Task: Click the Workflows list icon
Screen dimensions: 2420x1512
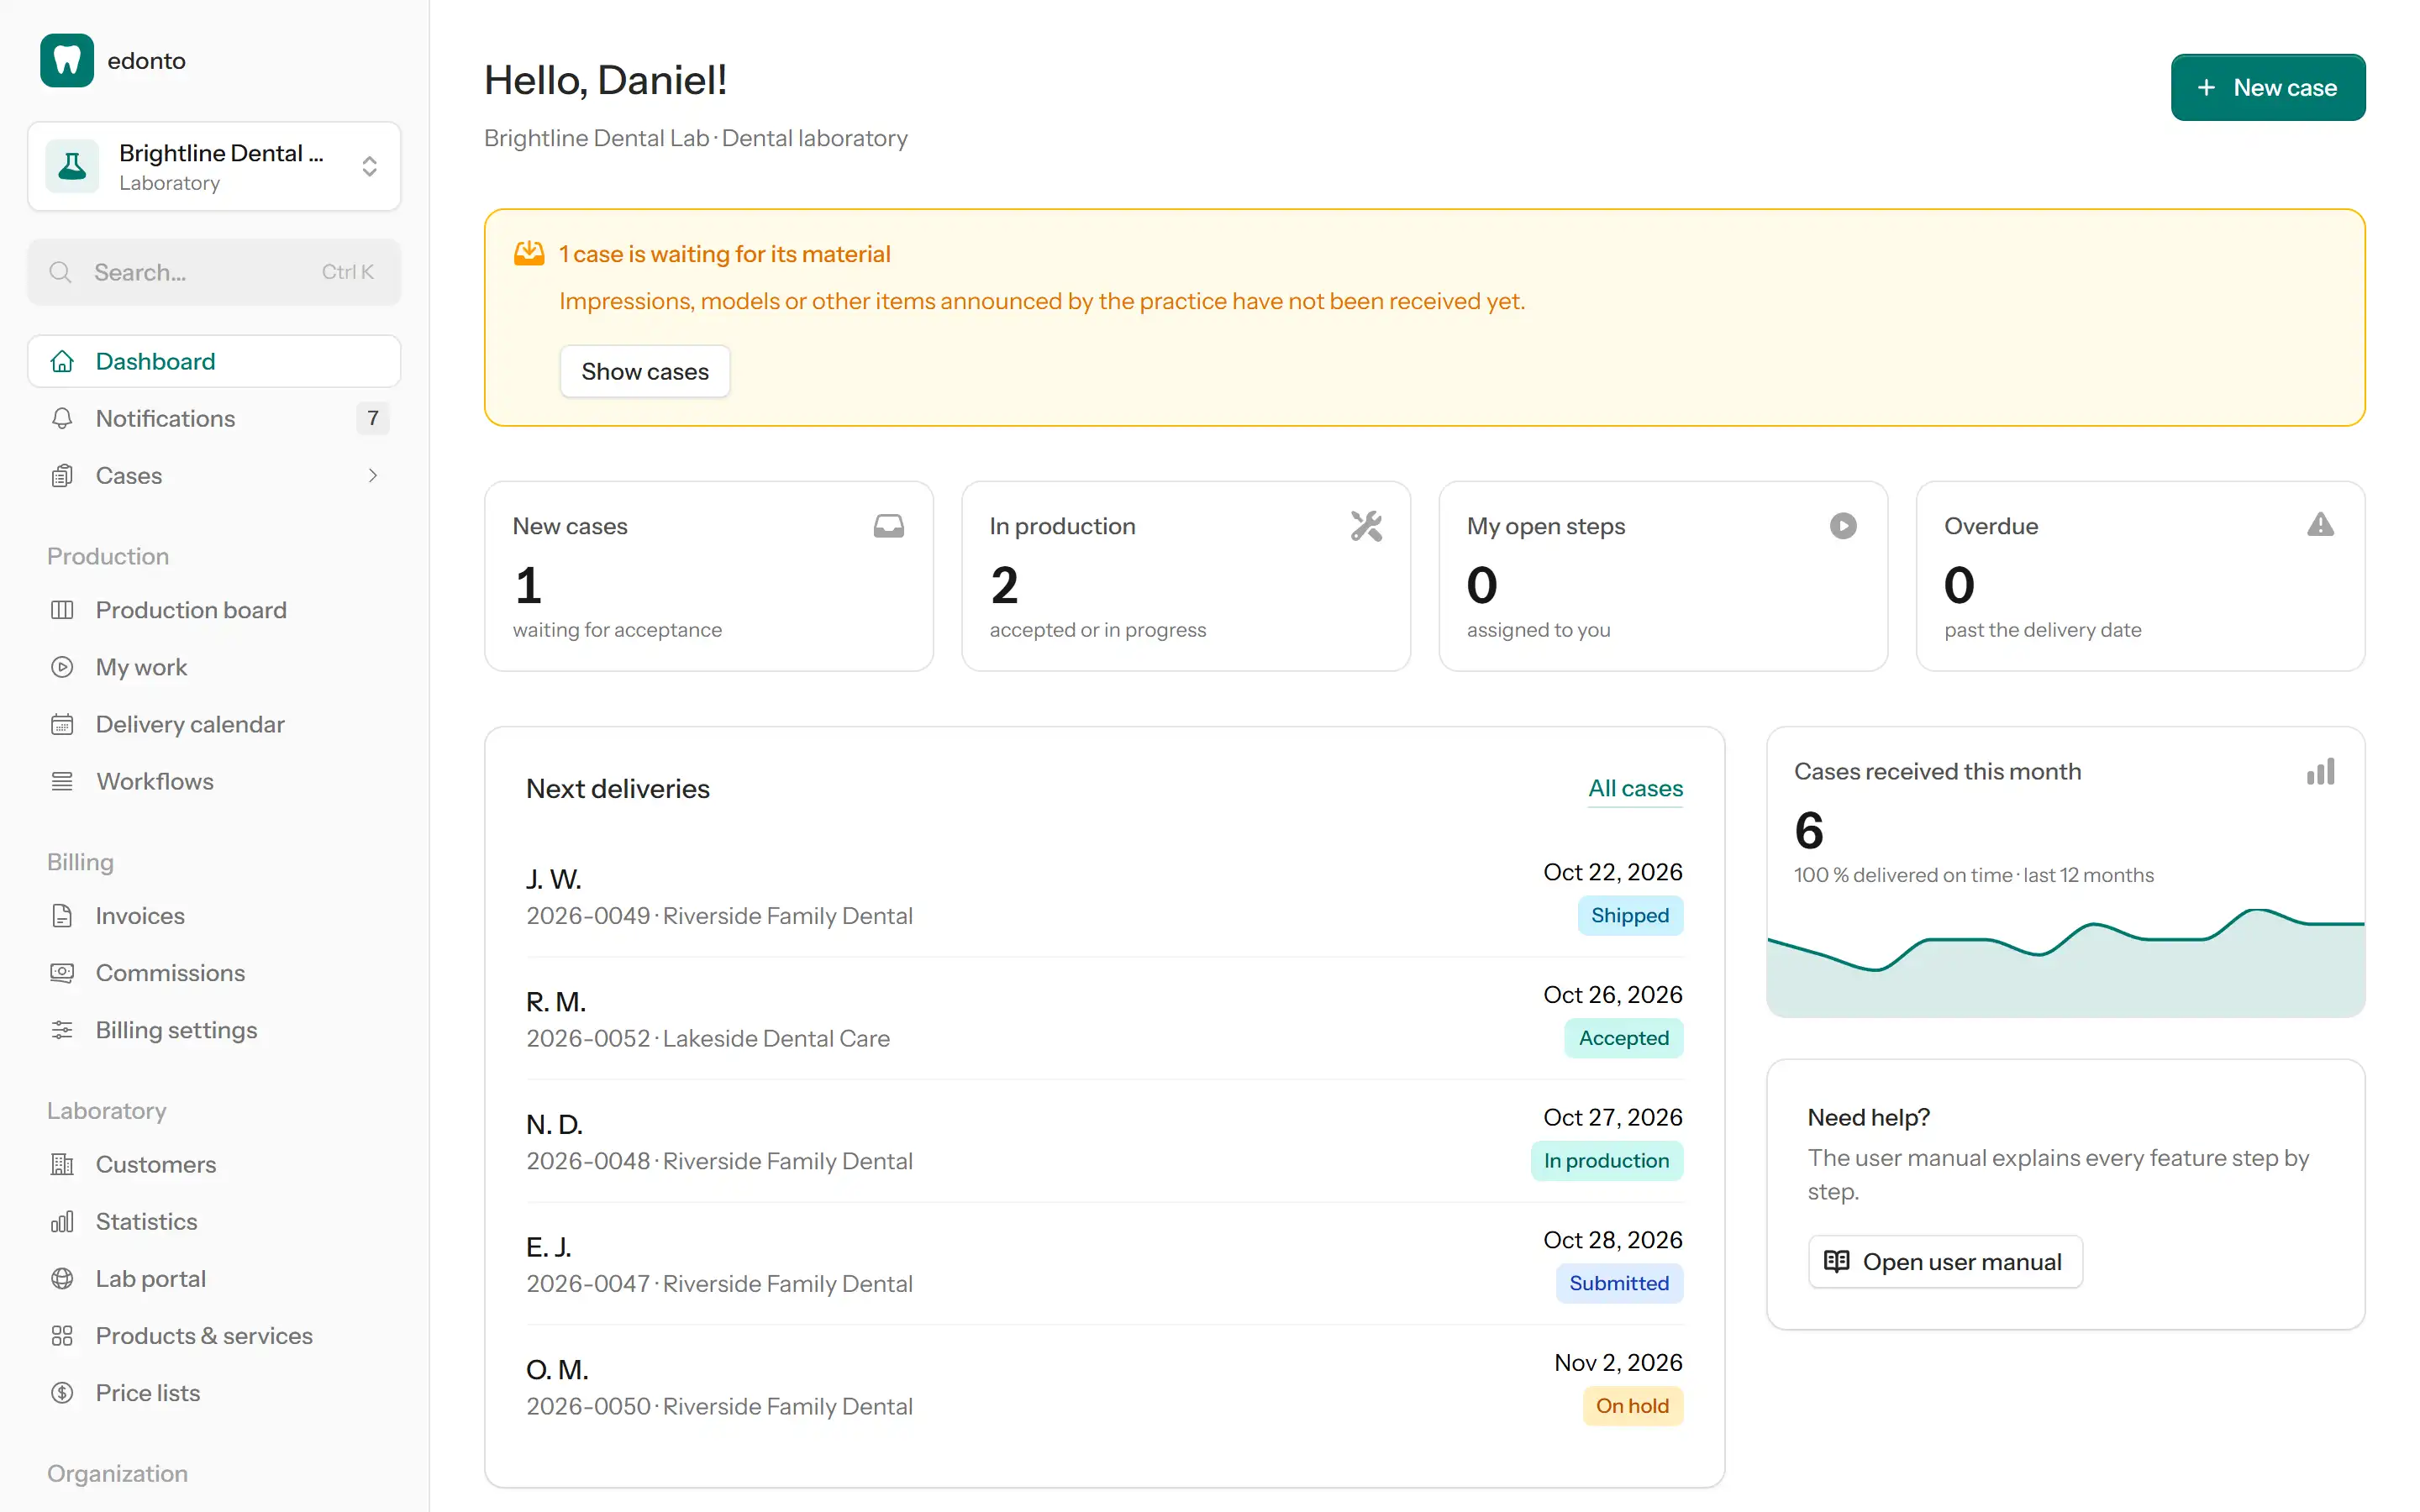Action: [x=62, y=781]
